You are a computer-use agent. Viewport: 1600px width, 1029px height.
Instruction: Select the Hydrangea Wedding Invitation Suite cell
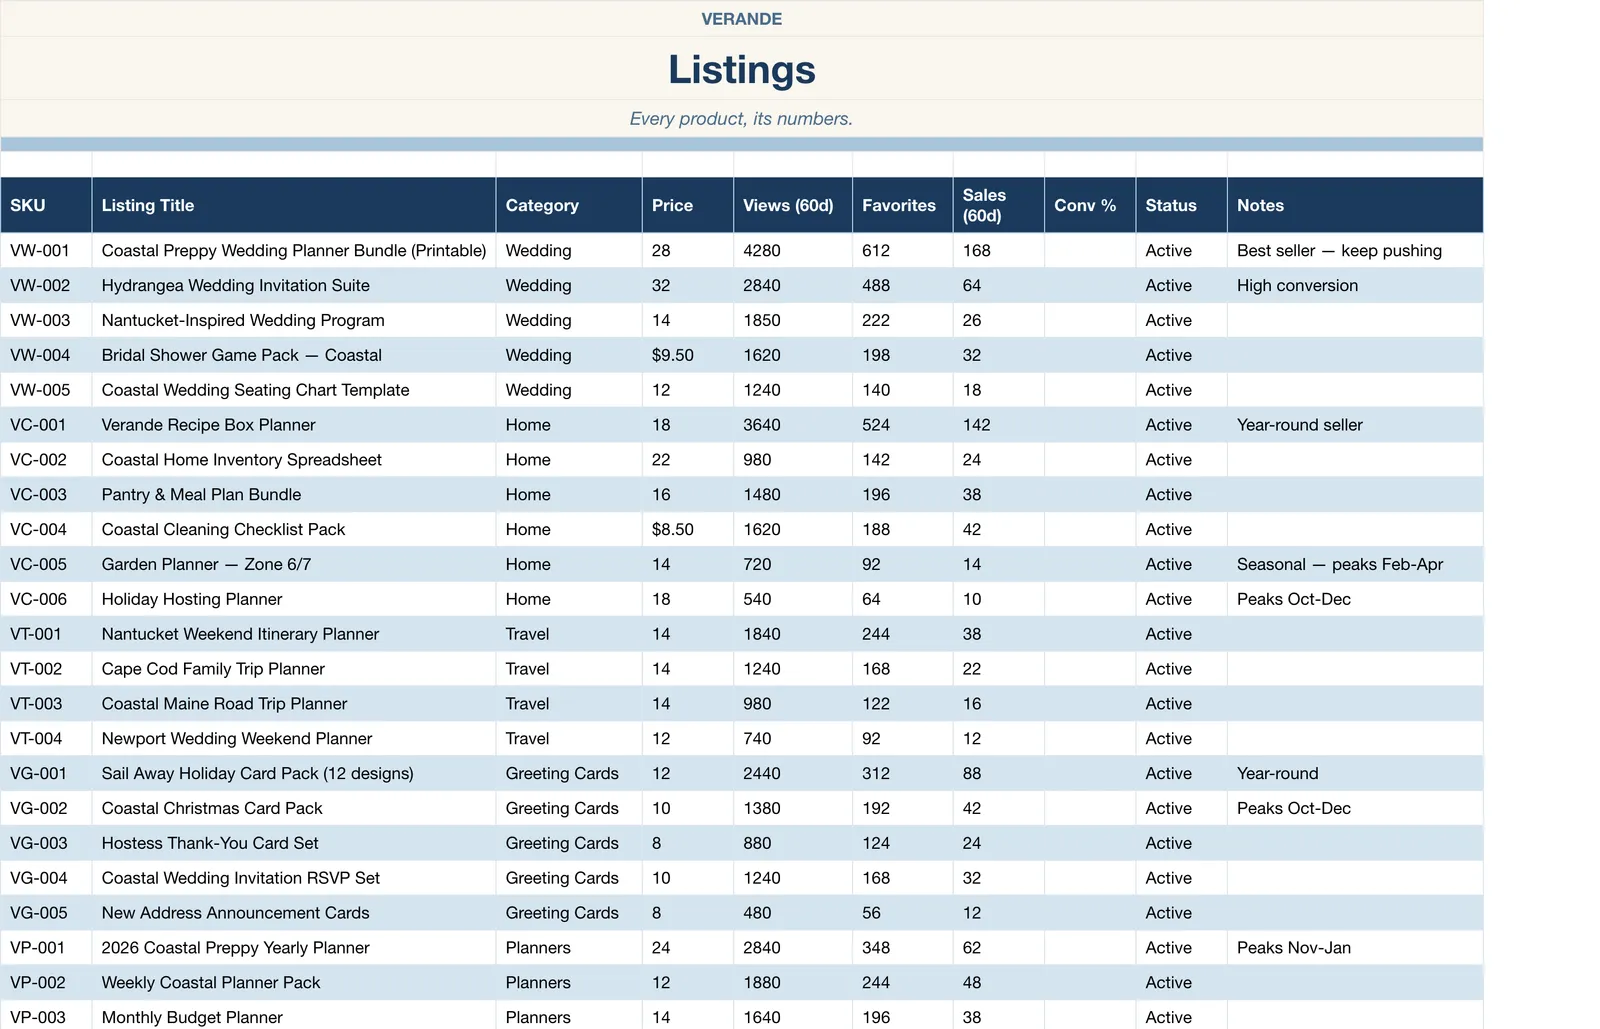click(294, 286)
